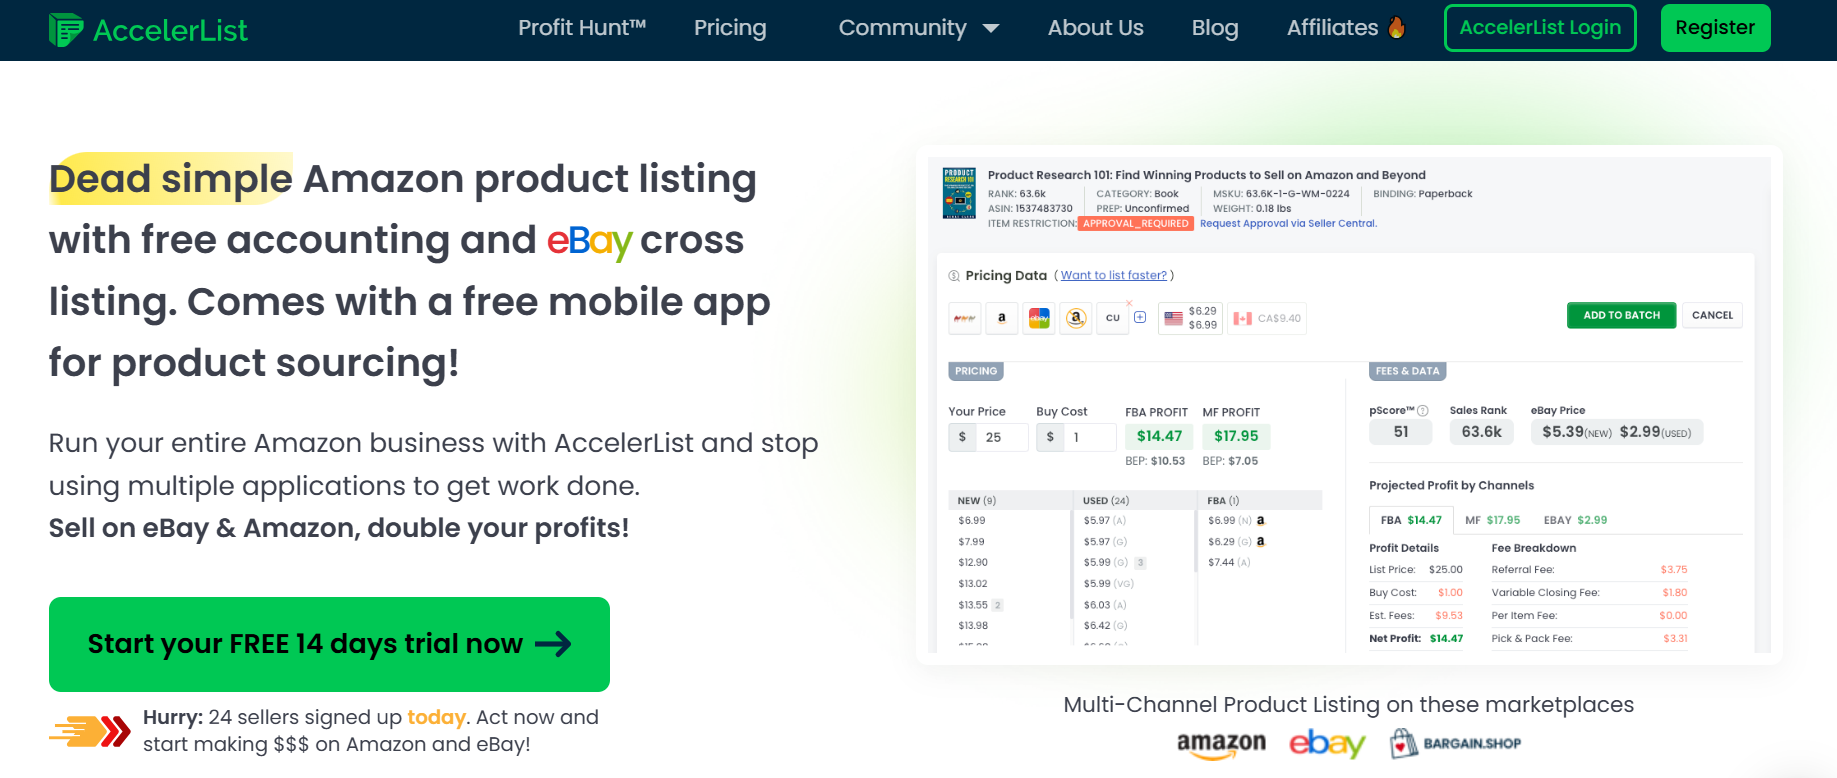Open the colorful eBay lookup icon

[x=1039, y=318]
